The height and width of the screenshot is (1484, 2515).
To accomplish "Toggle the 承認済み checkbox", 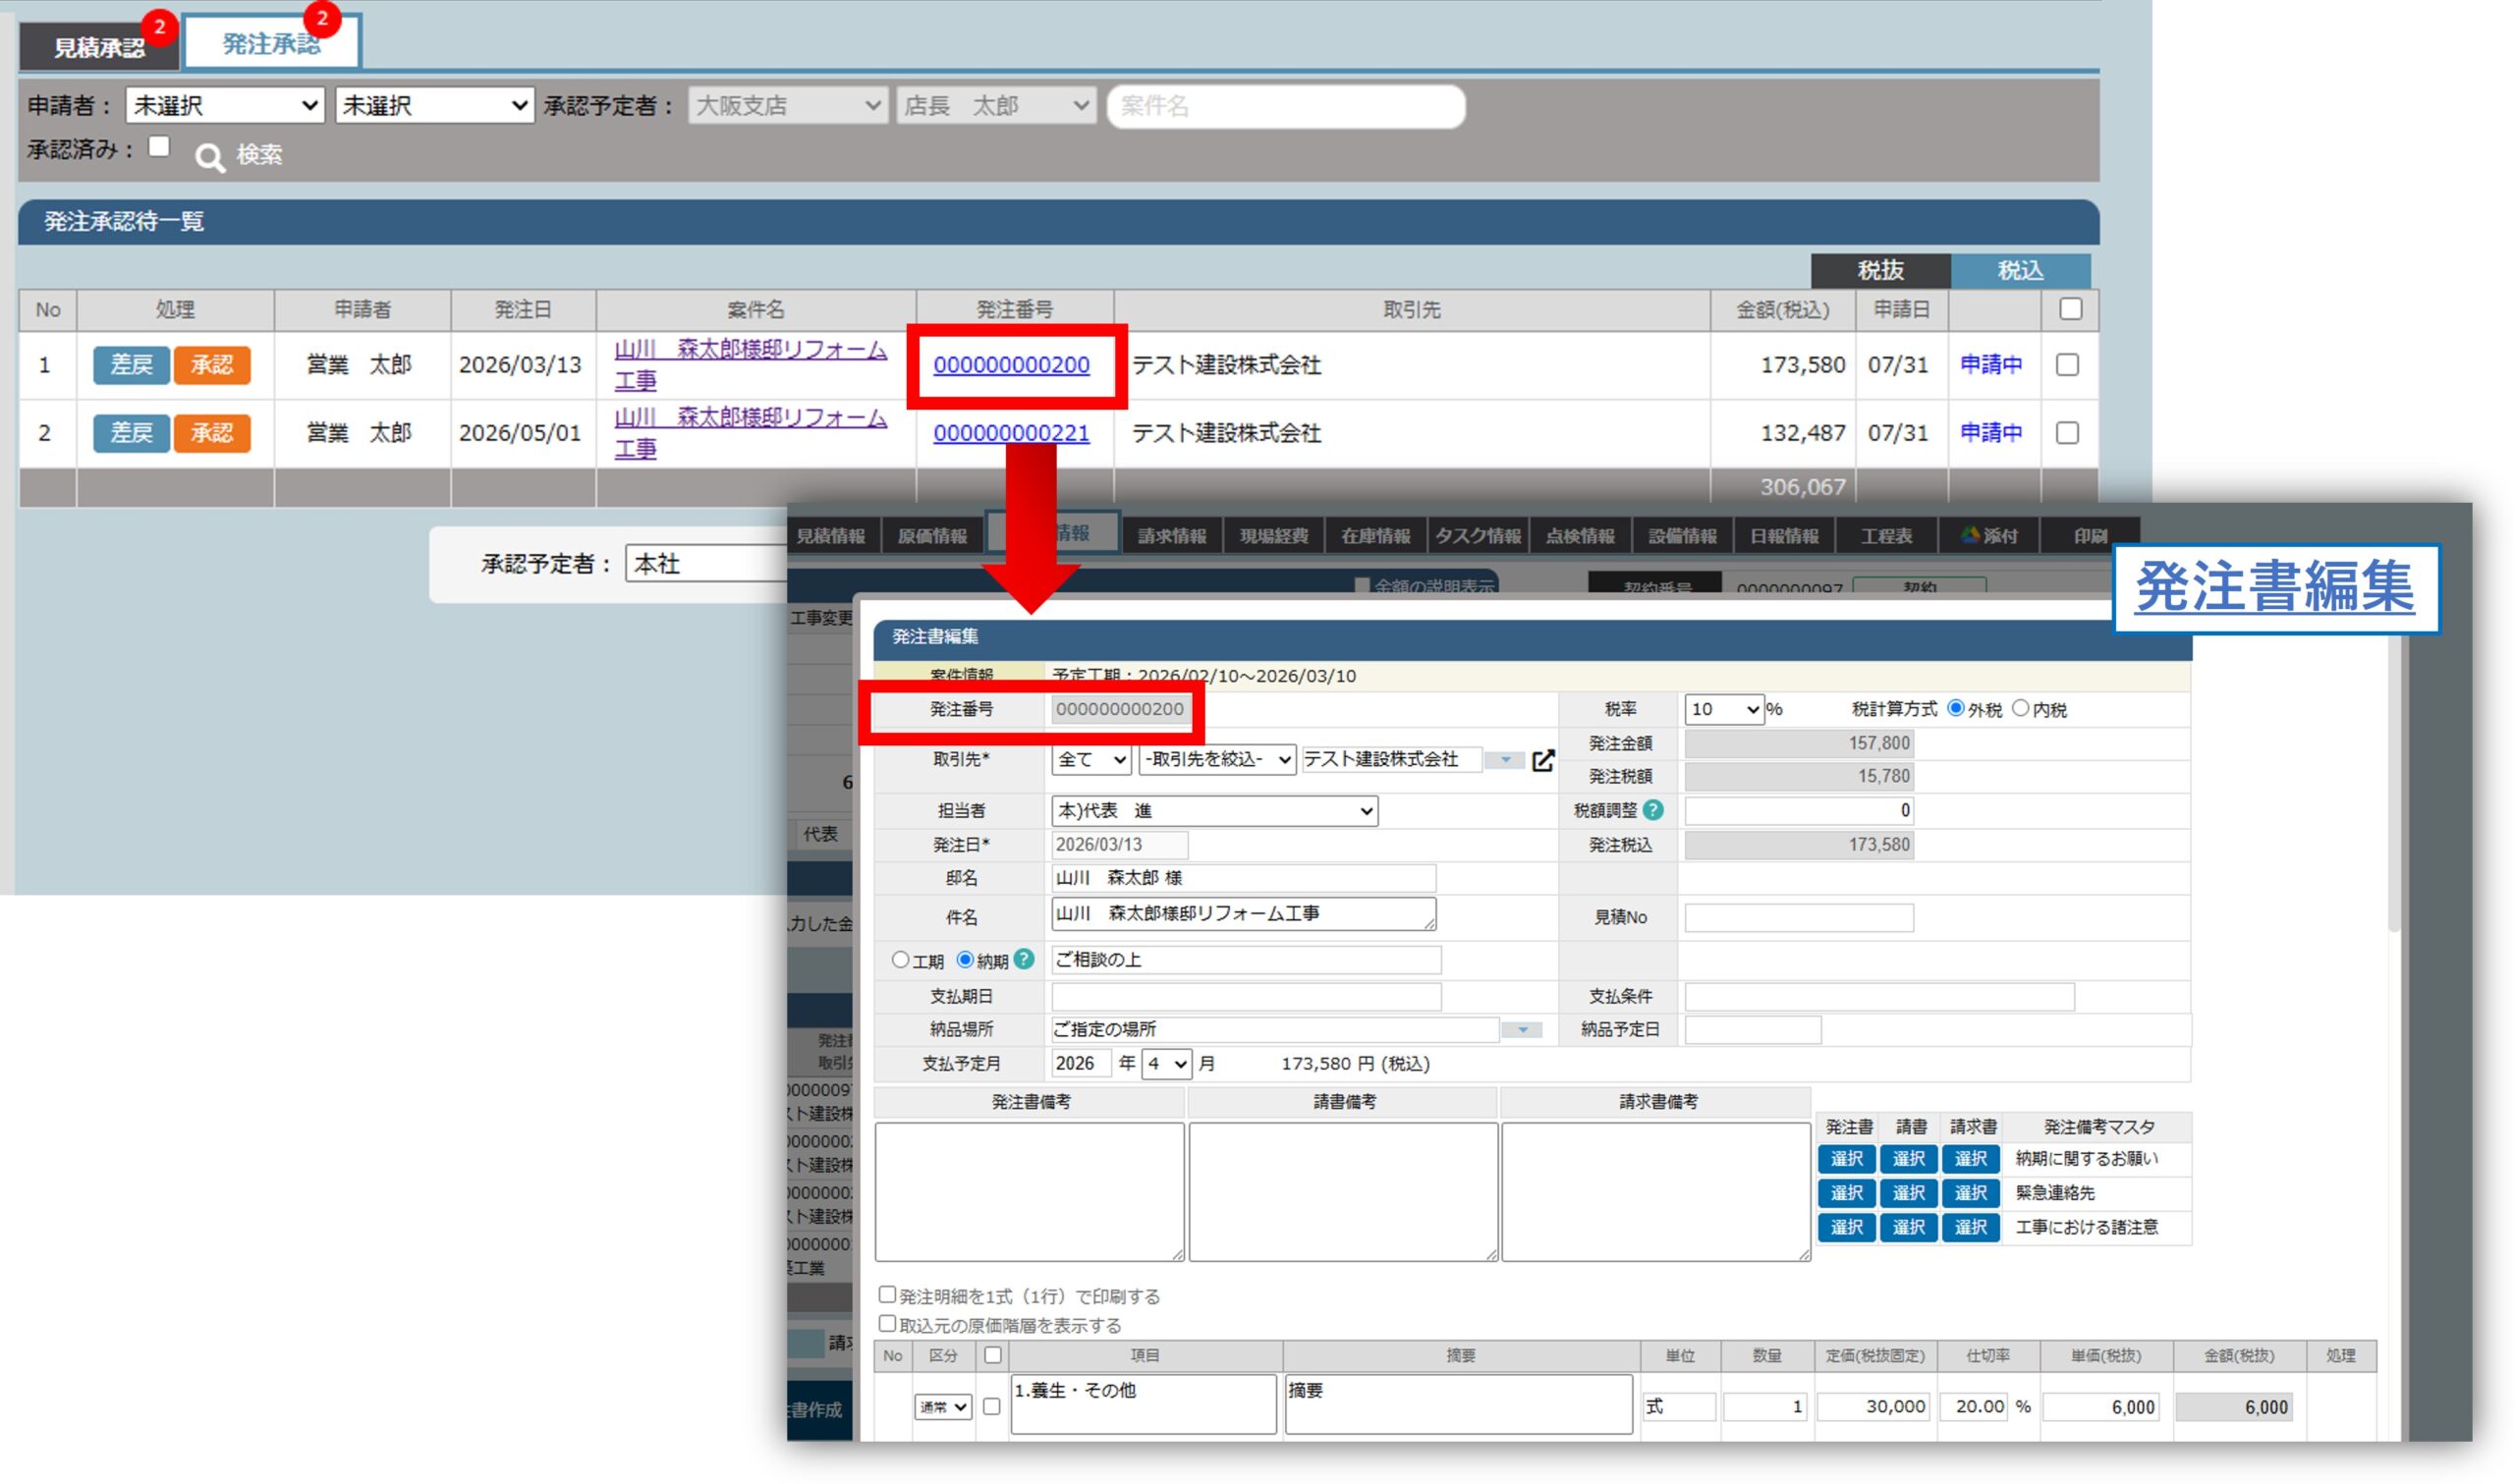I will [159, 147].
